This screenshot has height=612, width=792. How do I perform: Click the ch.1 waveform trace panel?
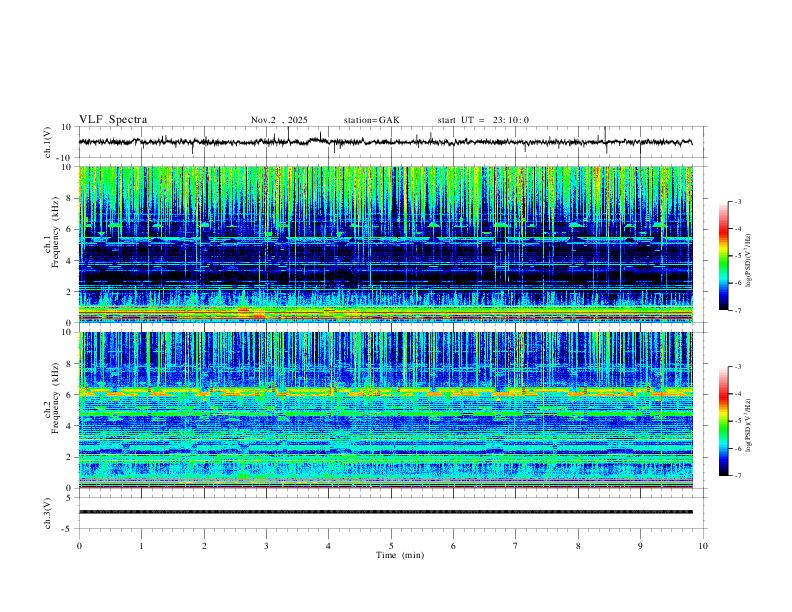coord(391,142)
